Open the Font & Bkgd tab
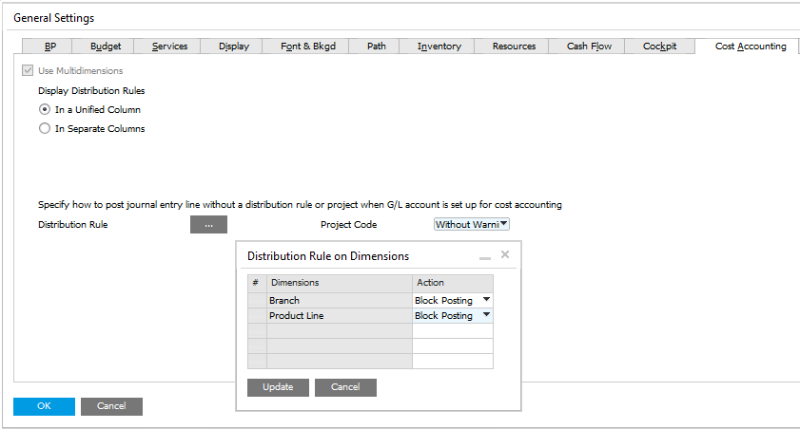This screenshot has width=800, height=429. click(x=308, y=46)
